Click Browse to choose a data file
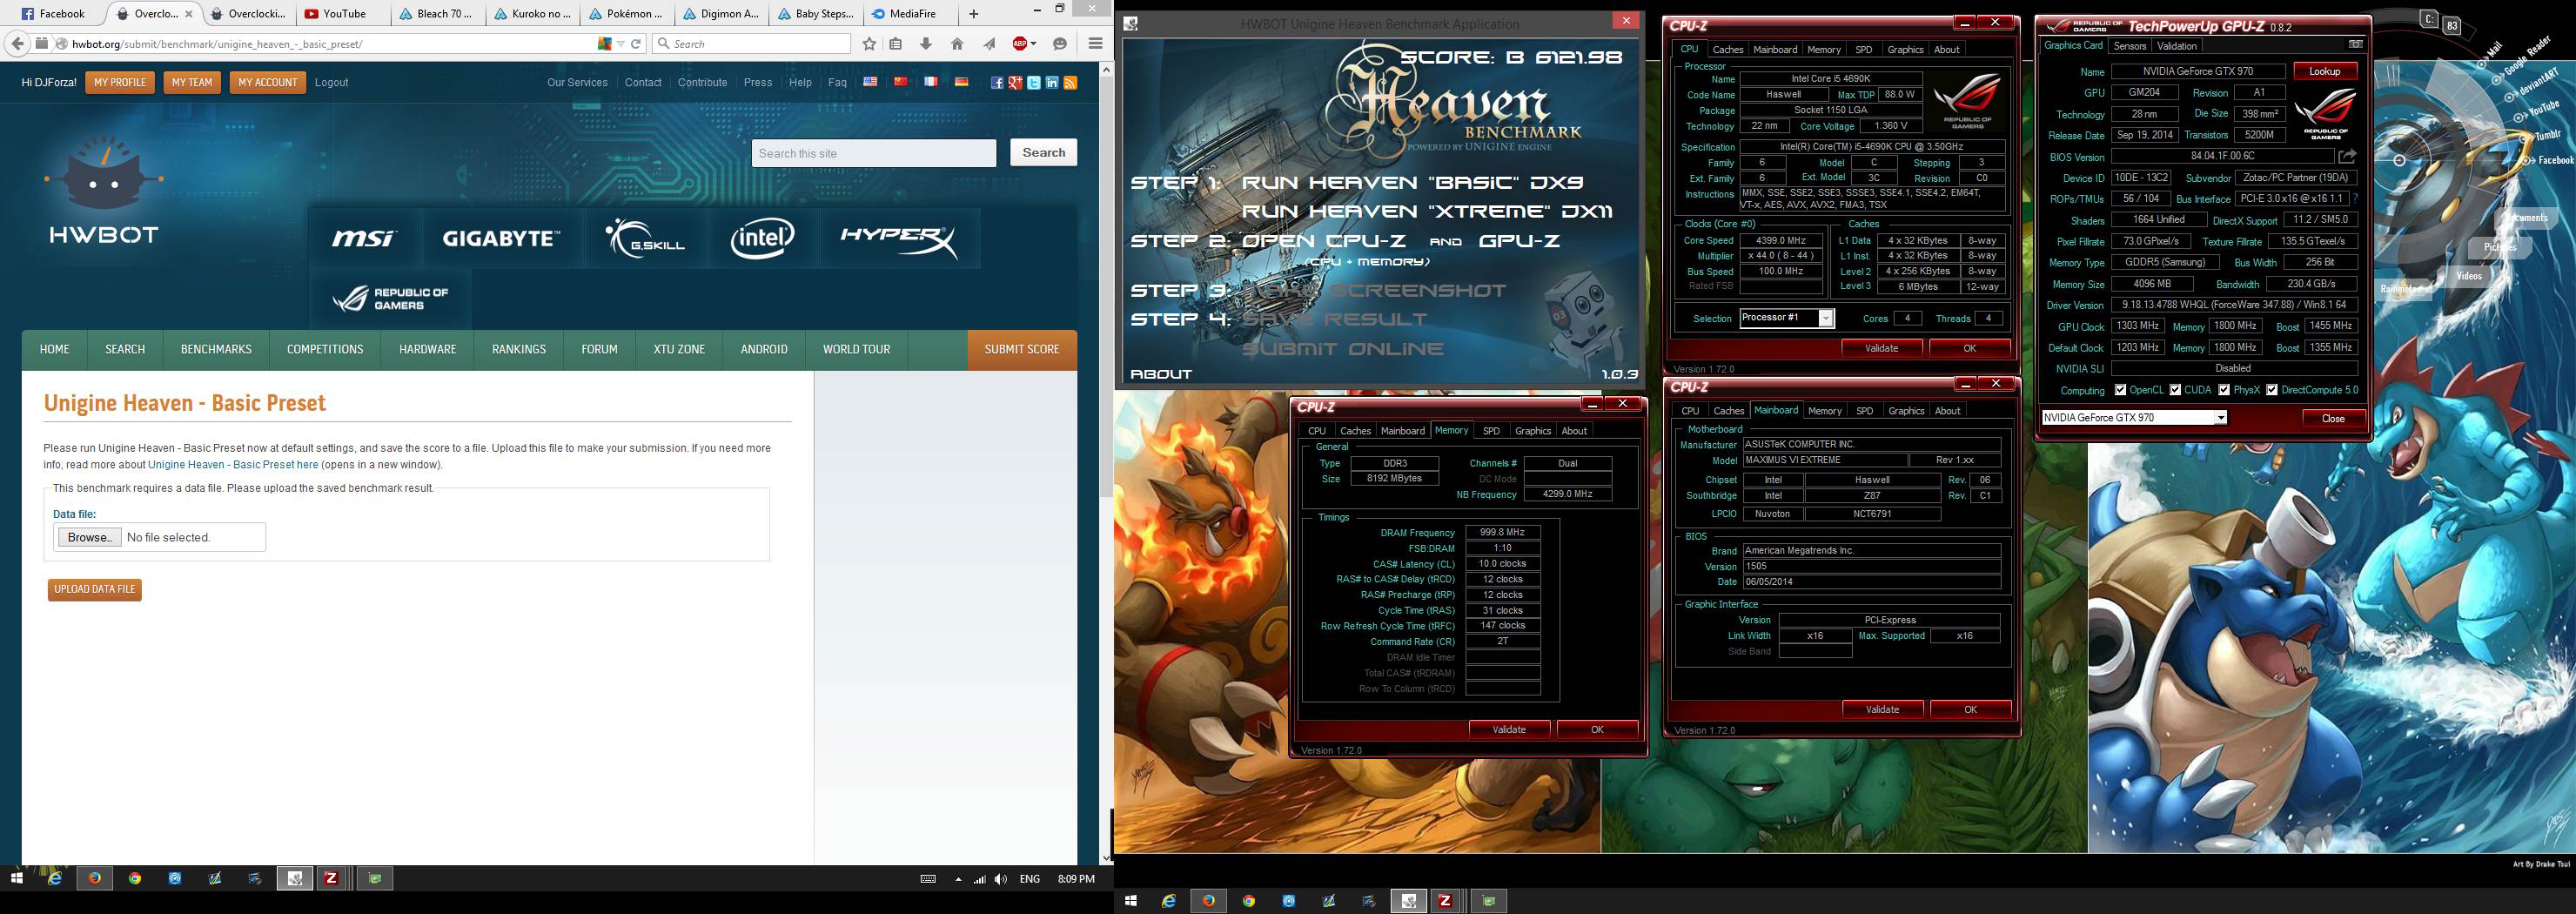Screen dimensions: 2576x914 (90, 537)
